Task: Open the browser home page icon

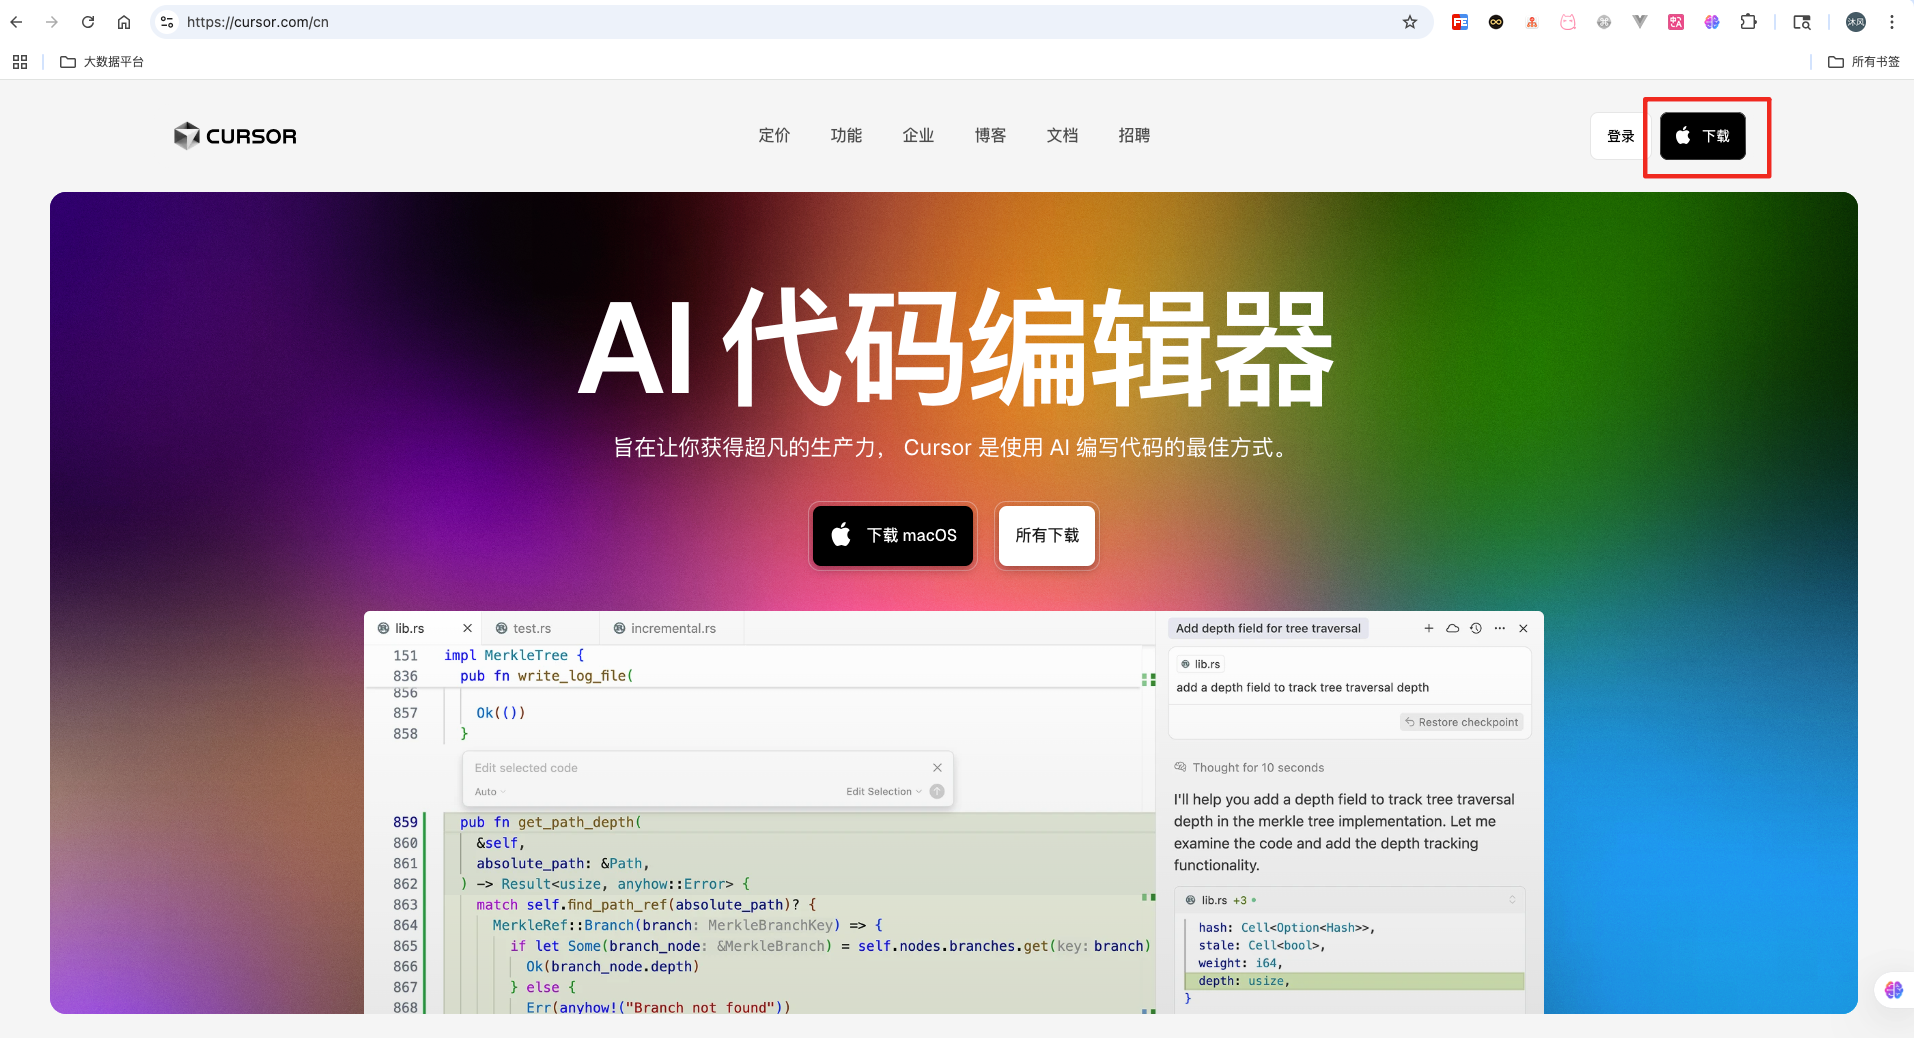Action: tap(124, 22)
